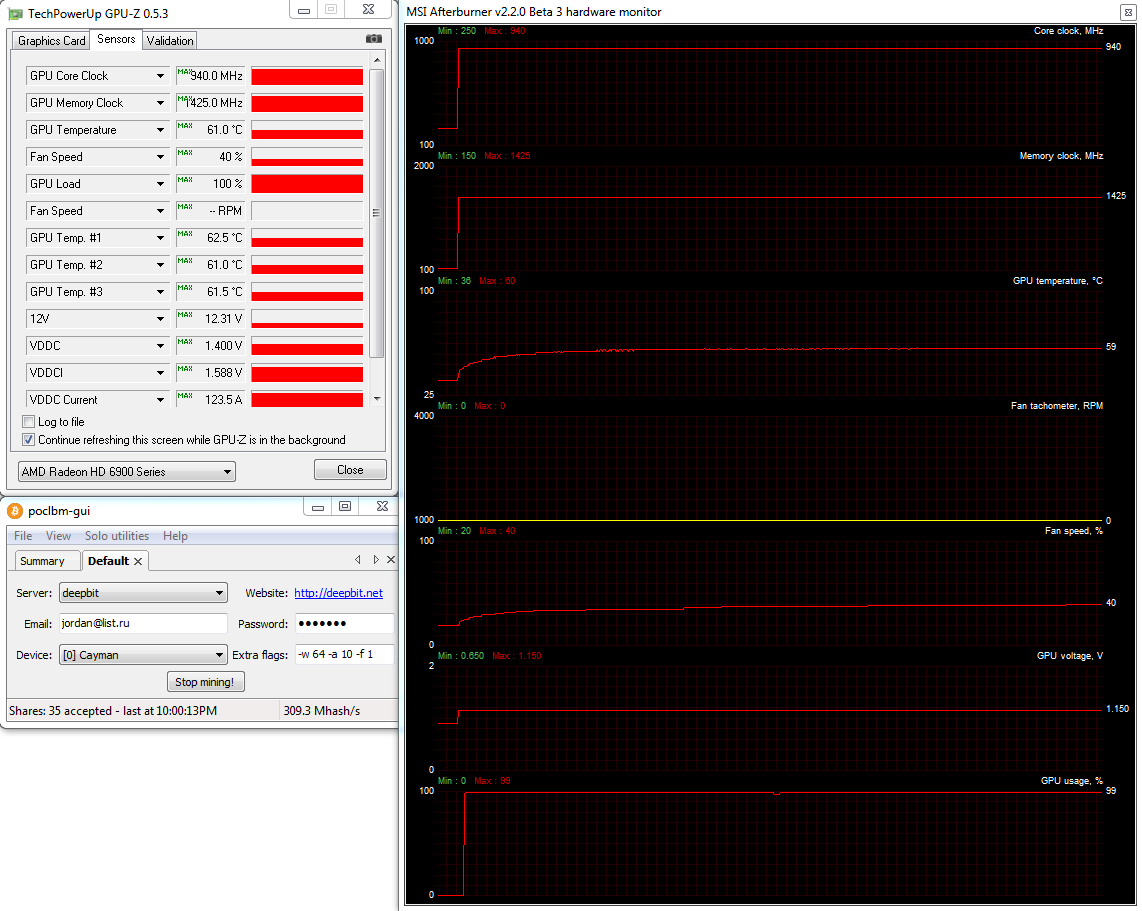
Task: Click the GPU usage, % graph label
Action: [x=1071, y=781]
